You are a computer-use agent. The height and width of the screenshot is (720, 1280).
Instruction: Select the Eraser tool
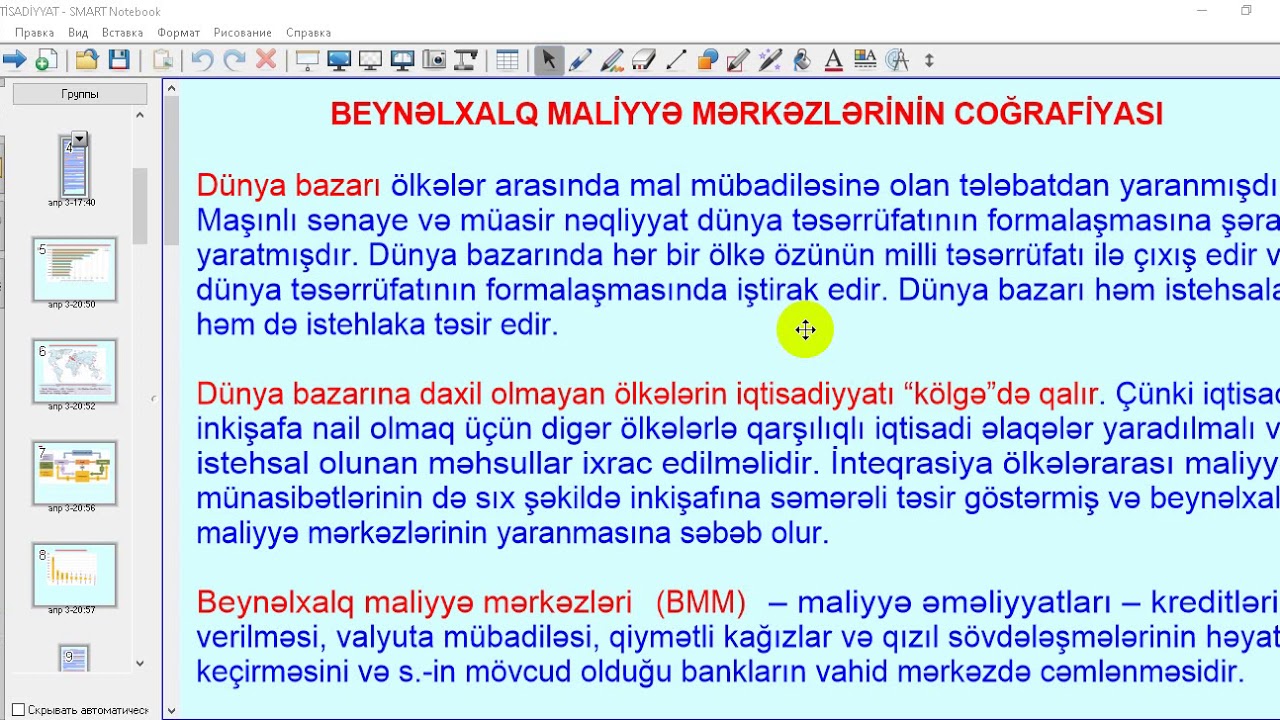[644, 60]
